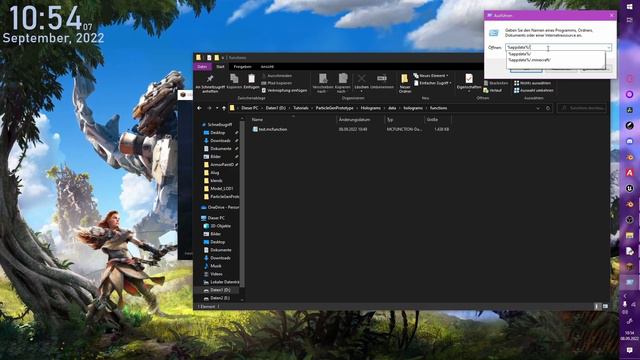Switch to the Ansicht ribbon tab

(x=267, y=67)
